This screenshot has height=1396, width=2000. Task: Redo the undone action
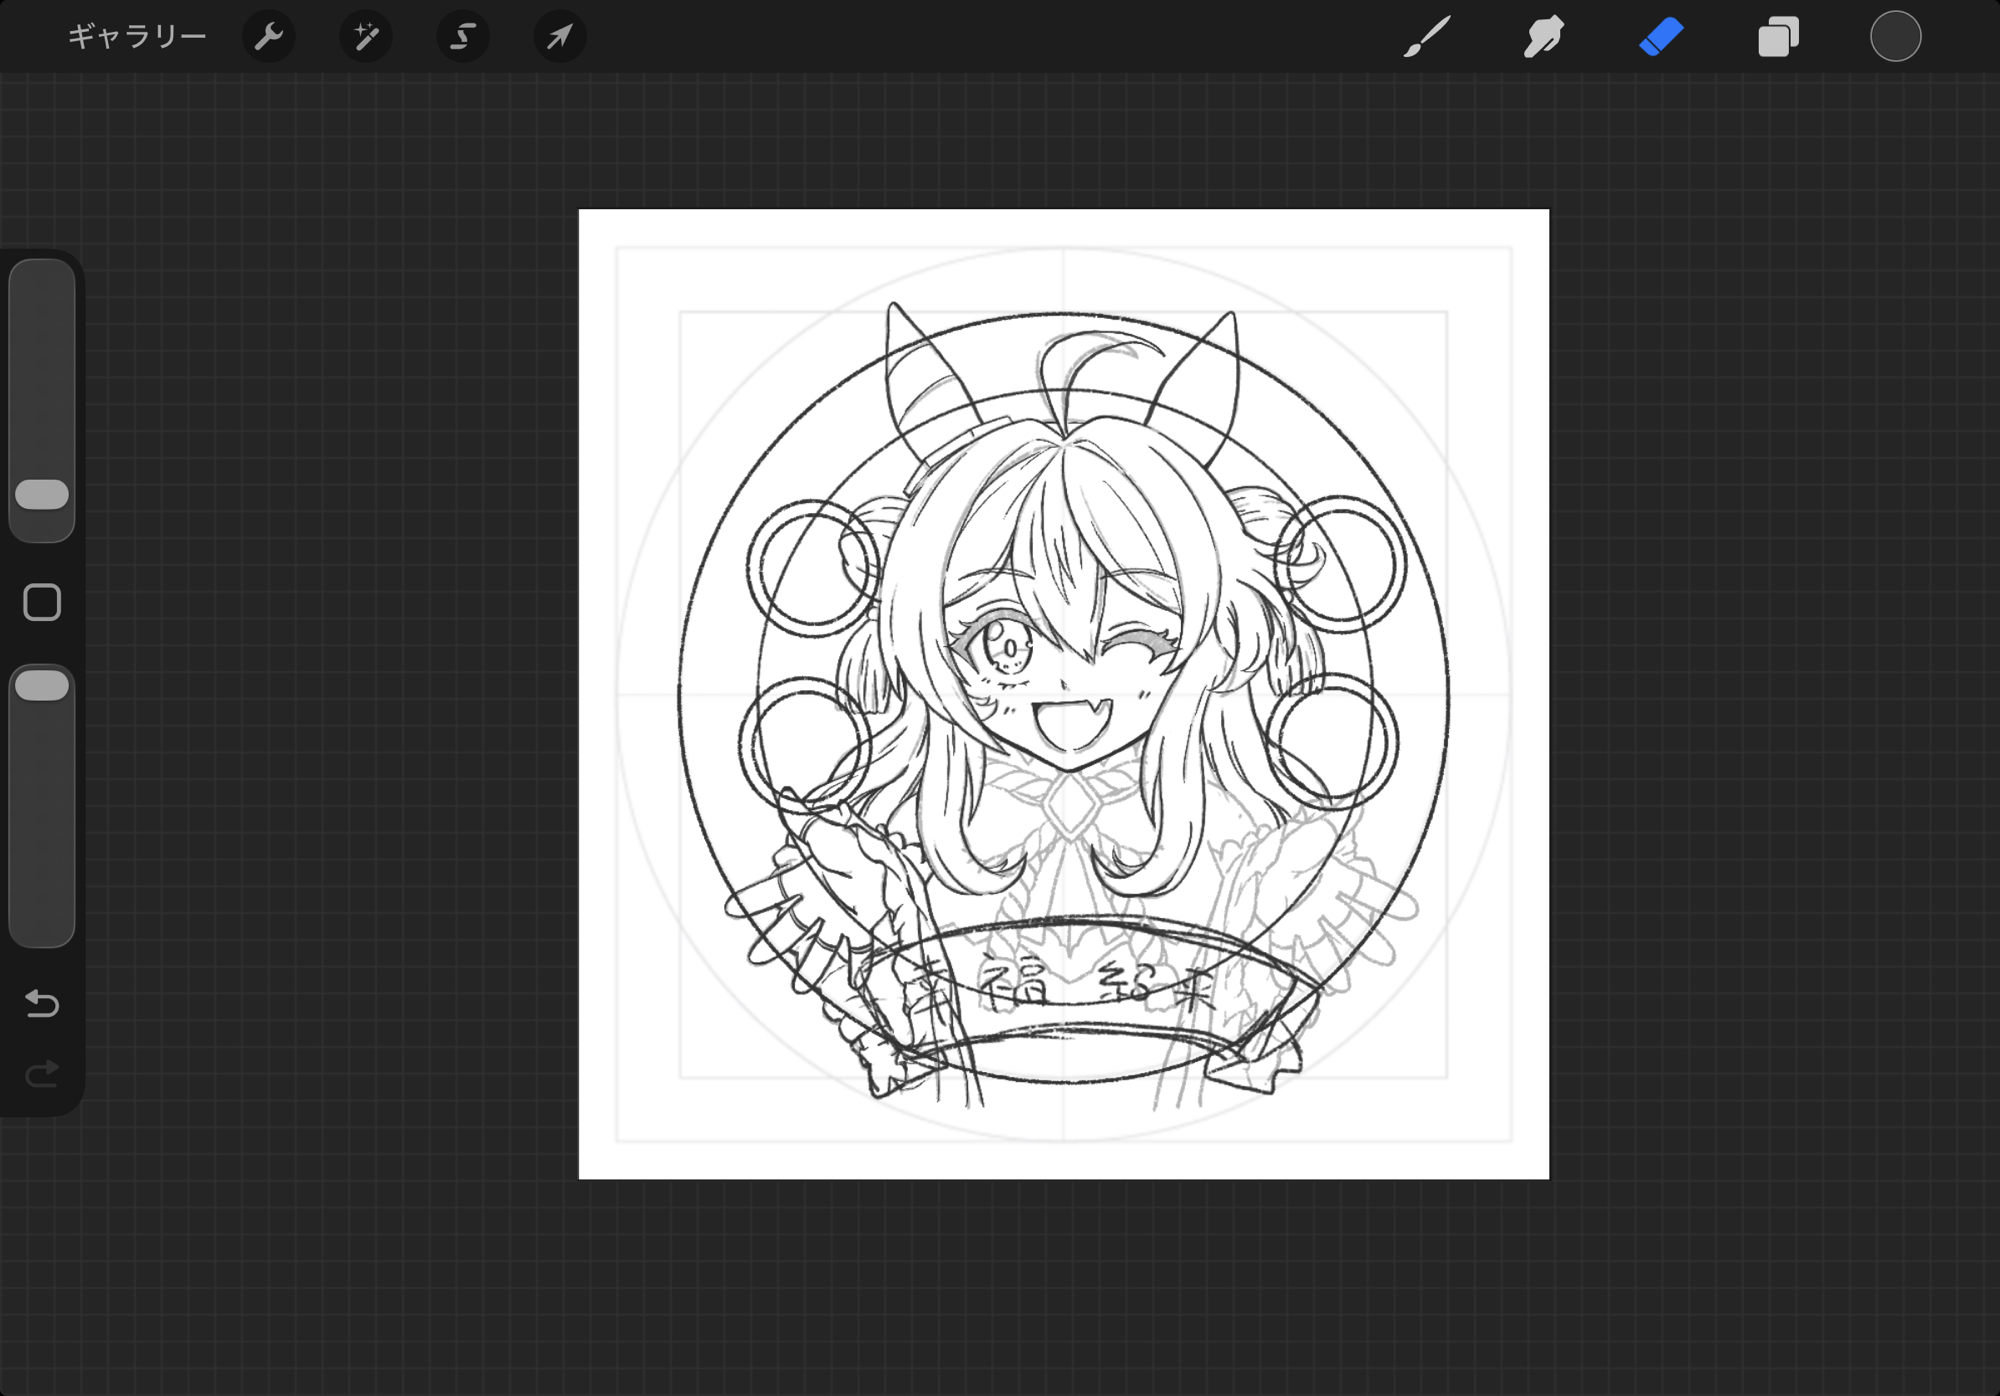pyautogui.click(x=42, y=1074)
